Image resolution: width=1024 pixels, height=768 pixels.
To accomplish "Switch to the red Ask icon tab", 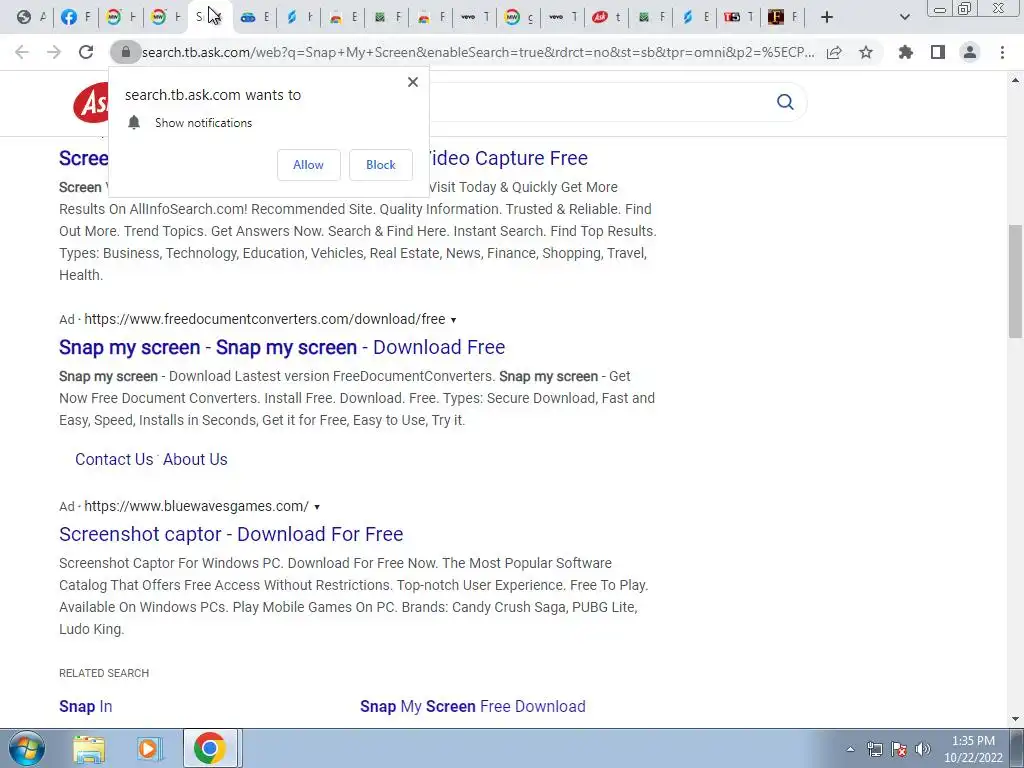I will pyautogui.click(x=606, y=17).
